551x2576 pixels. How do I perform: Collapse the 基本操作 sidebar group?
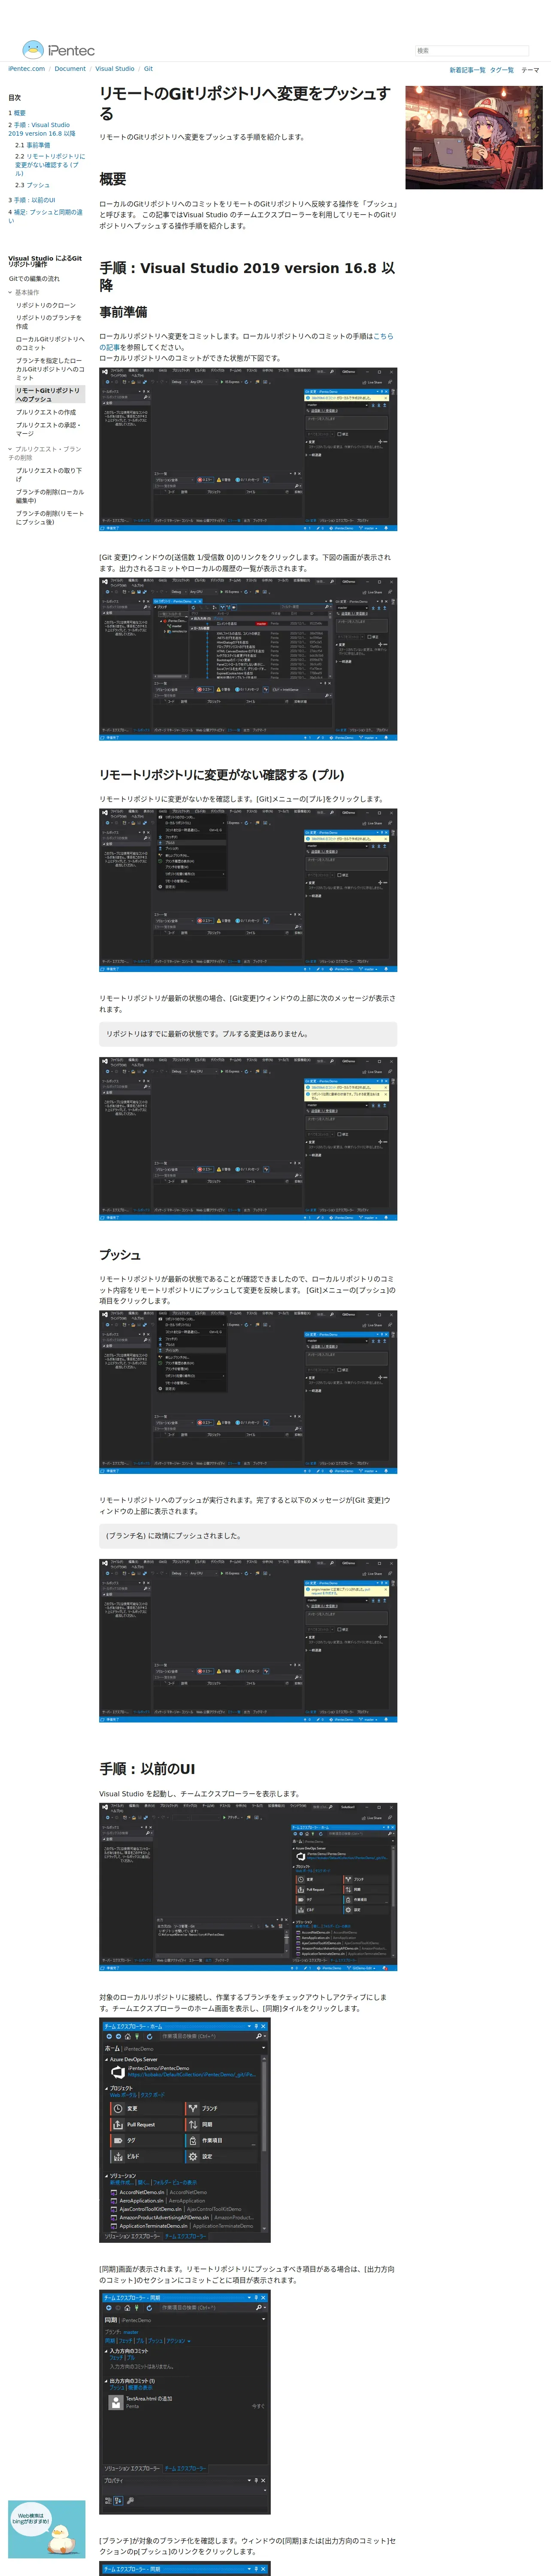[x=24, y=292]
